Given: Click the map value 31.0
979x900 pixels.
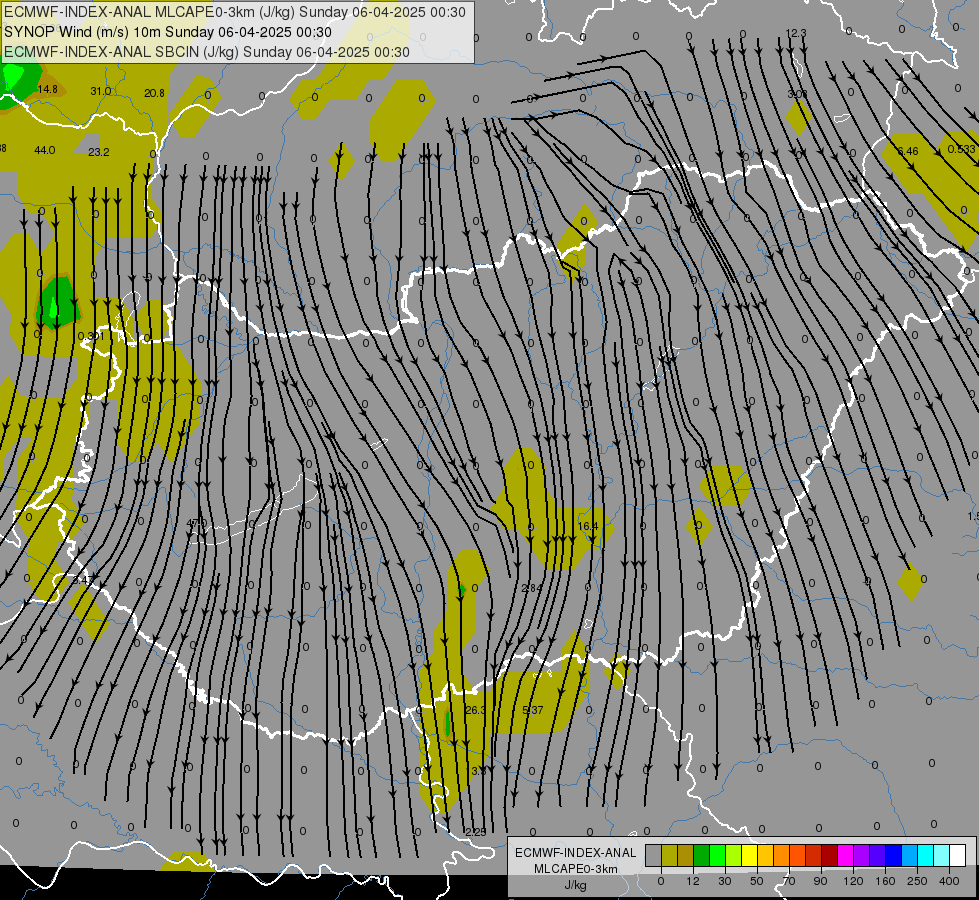Looking at the screenshot, I should 101,91.
